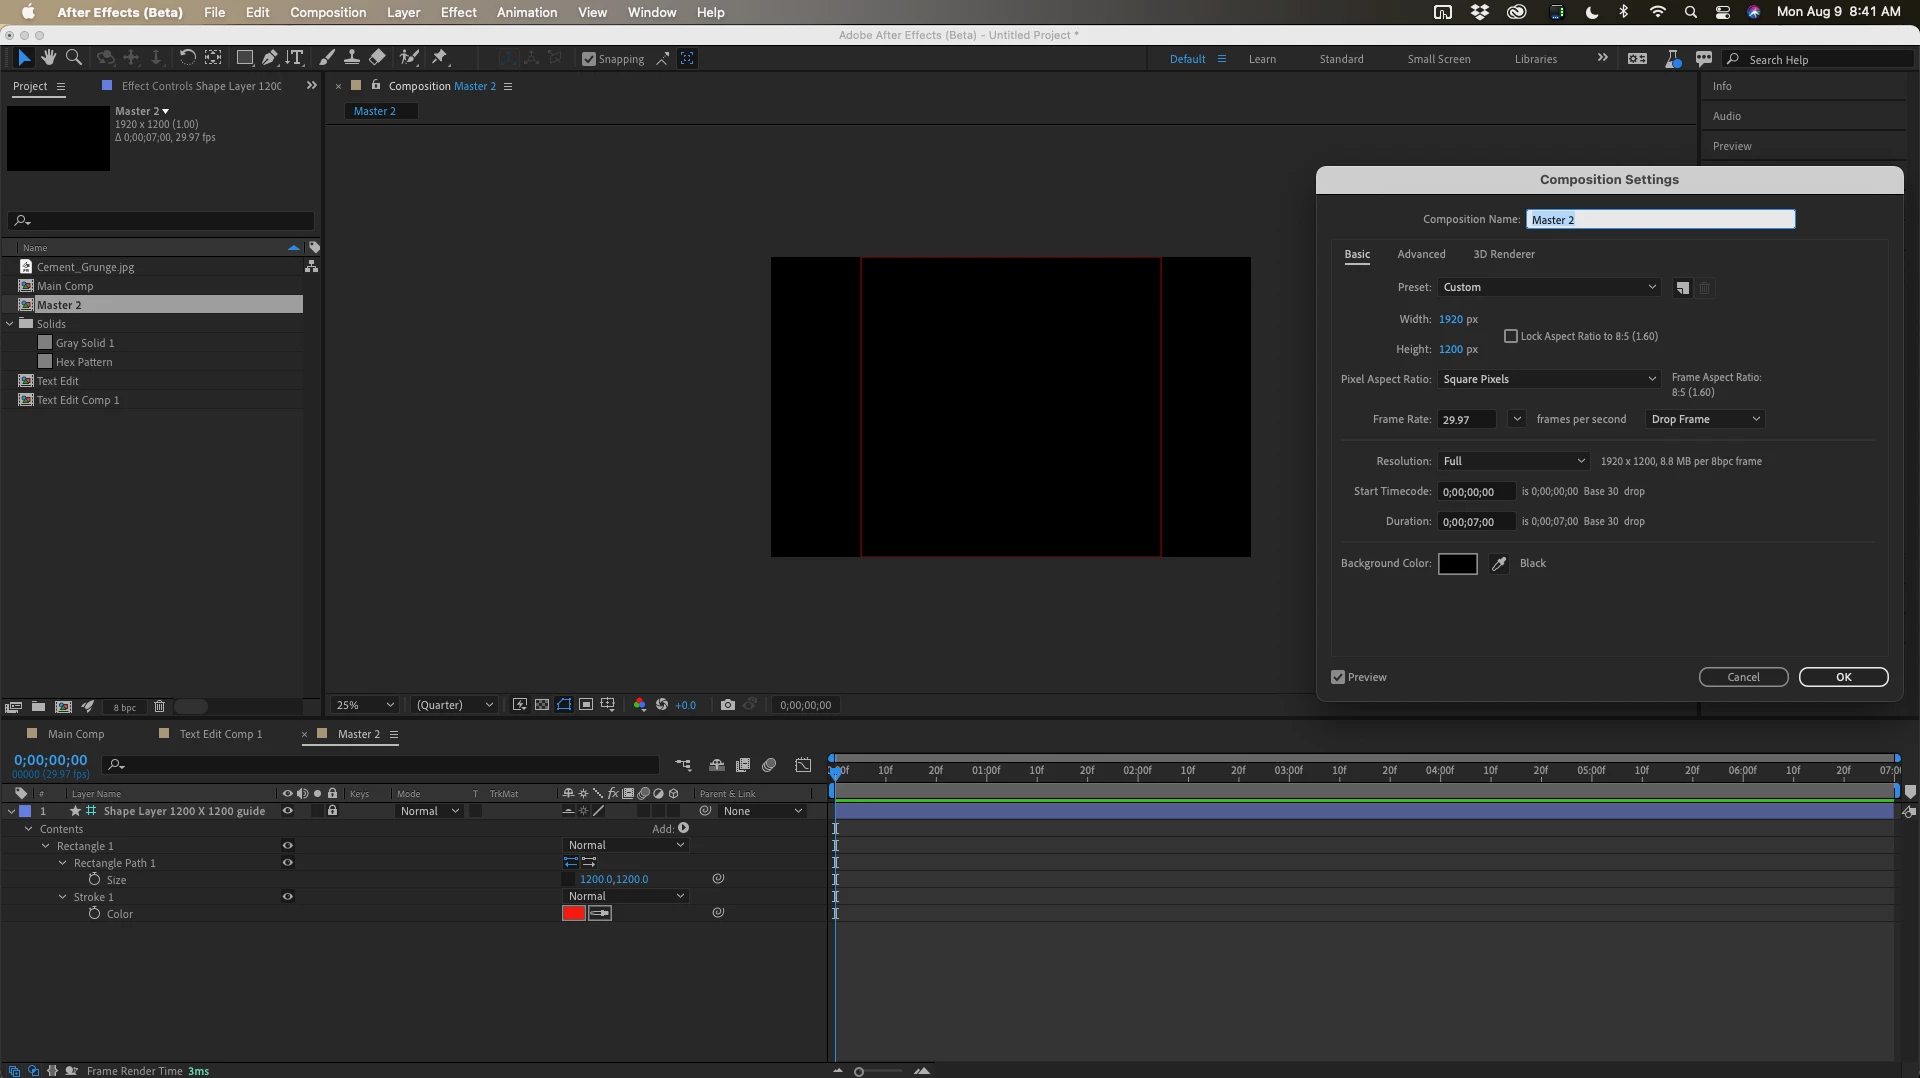The width and height of the screenshot is (1920, 1078).
Task: Collapse the Solids folder in Project panel
Action: [x=10, y=324]
